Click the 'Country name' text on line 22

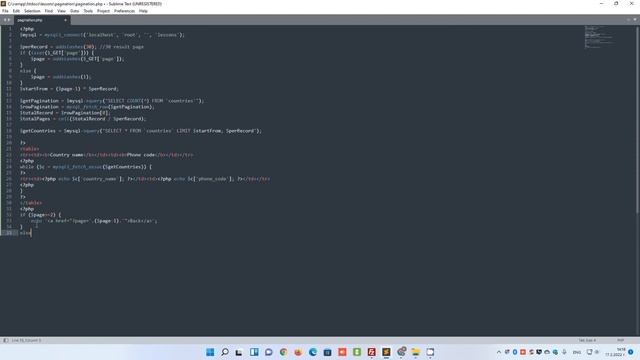coord(67,155)
